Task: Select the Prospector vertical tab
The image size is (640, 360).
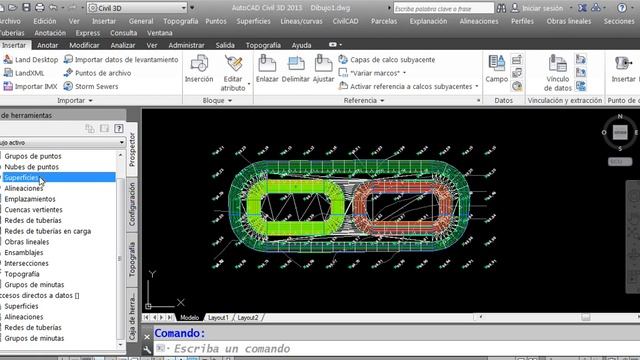Action: tap(132, 149)
